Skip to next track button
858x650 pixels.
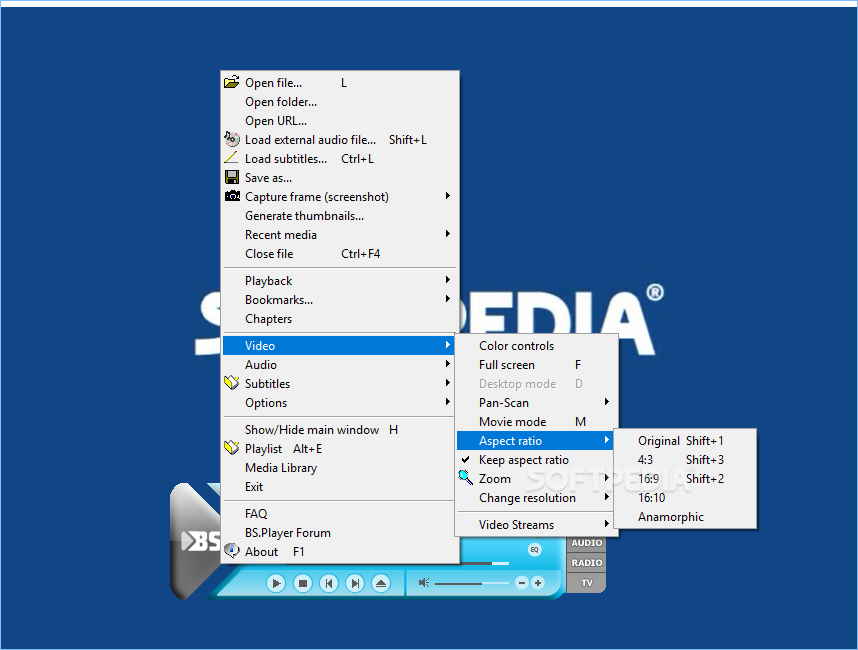[355, 583]
